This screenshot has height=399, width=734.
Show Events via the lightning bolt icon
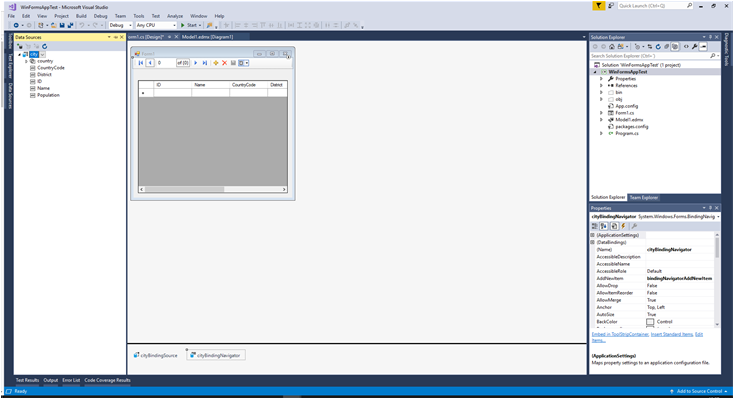click(624, 226)
